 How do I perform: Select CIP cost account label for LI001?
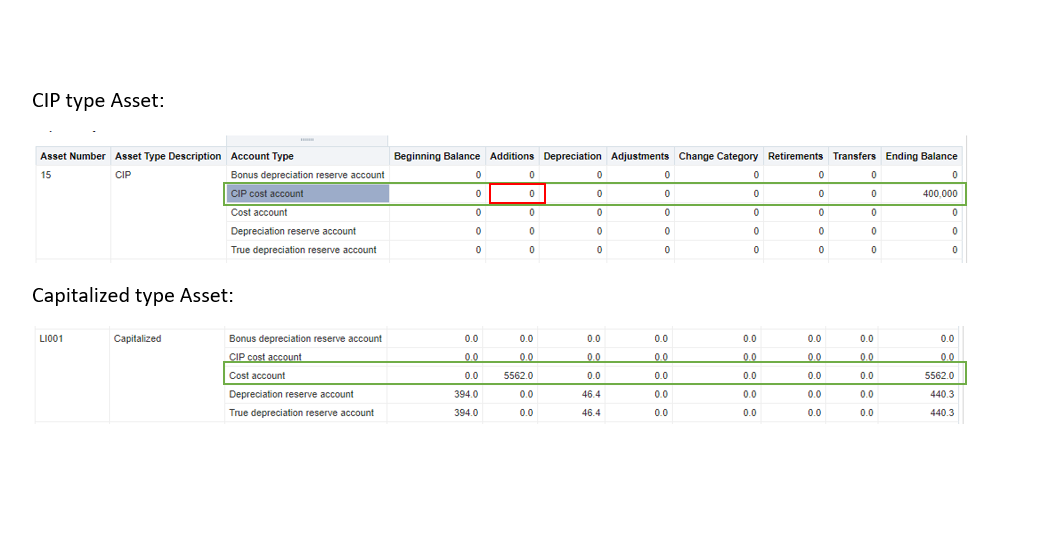pyautogui.click(x=265, y=357)
